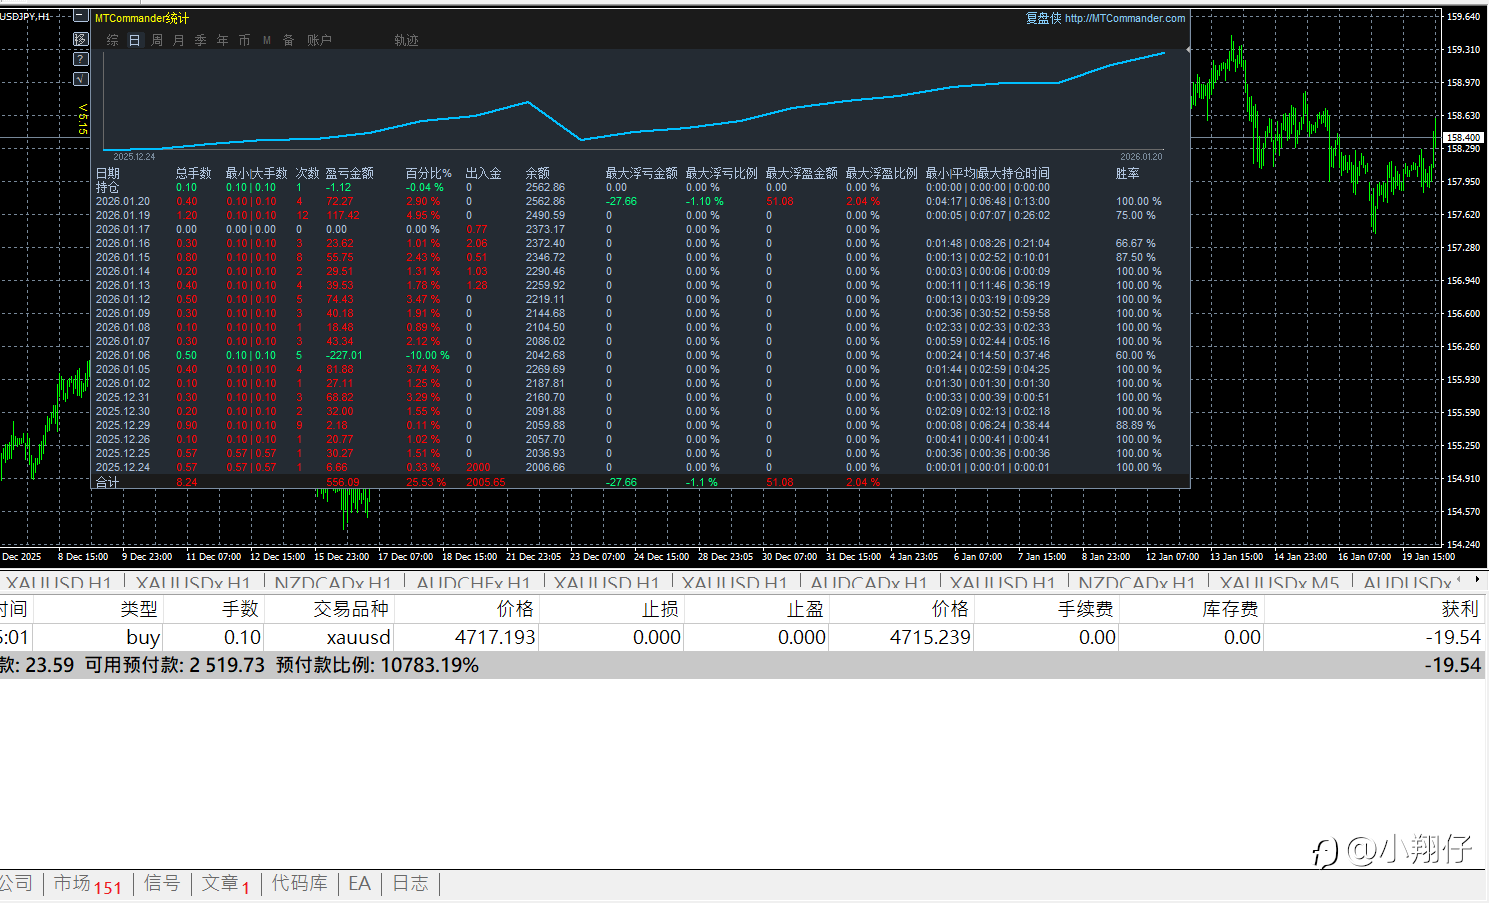Select the 币 currency statistics button

click(x=244, y=40)
